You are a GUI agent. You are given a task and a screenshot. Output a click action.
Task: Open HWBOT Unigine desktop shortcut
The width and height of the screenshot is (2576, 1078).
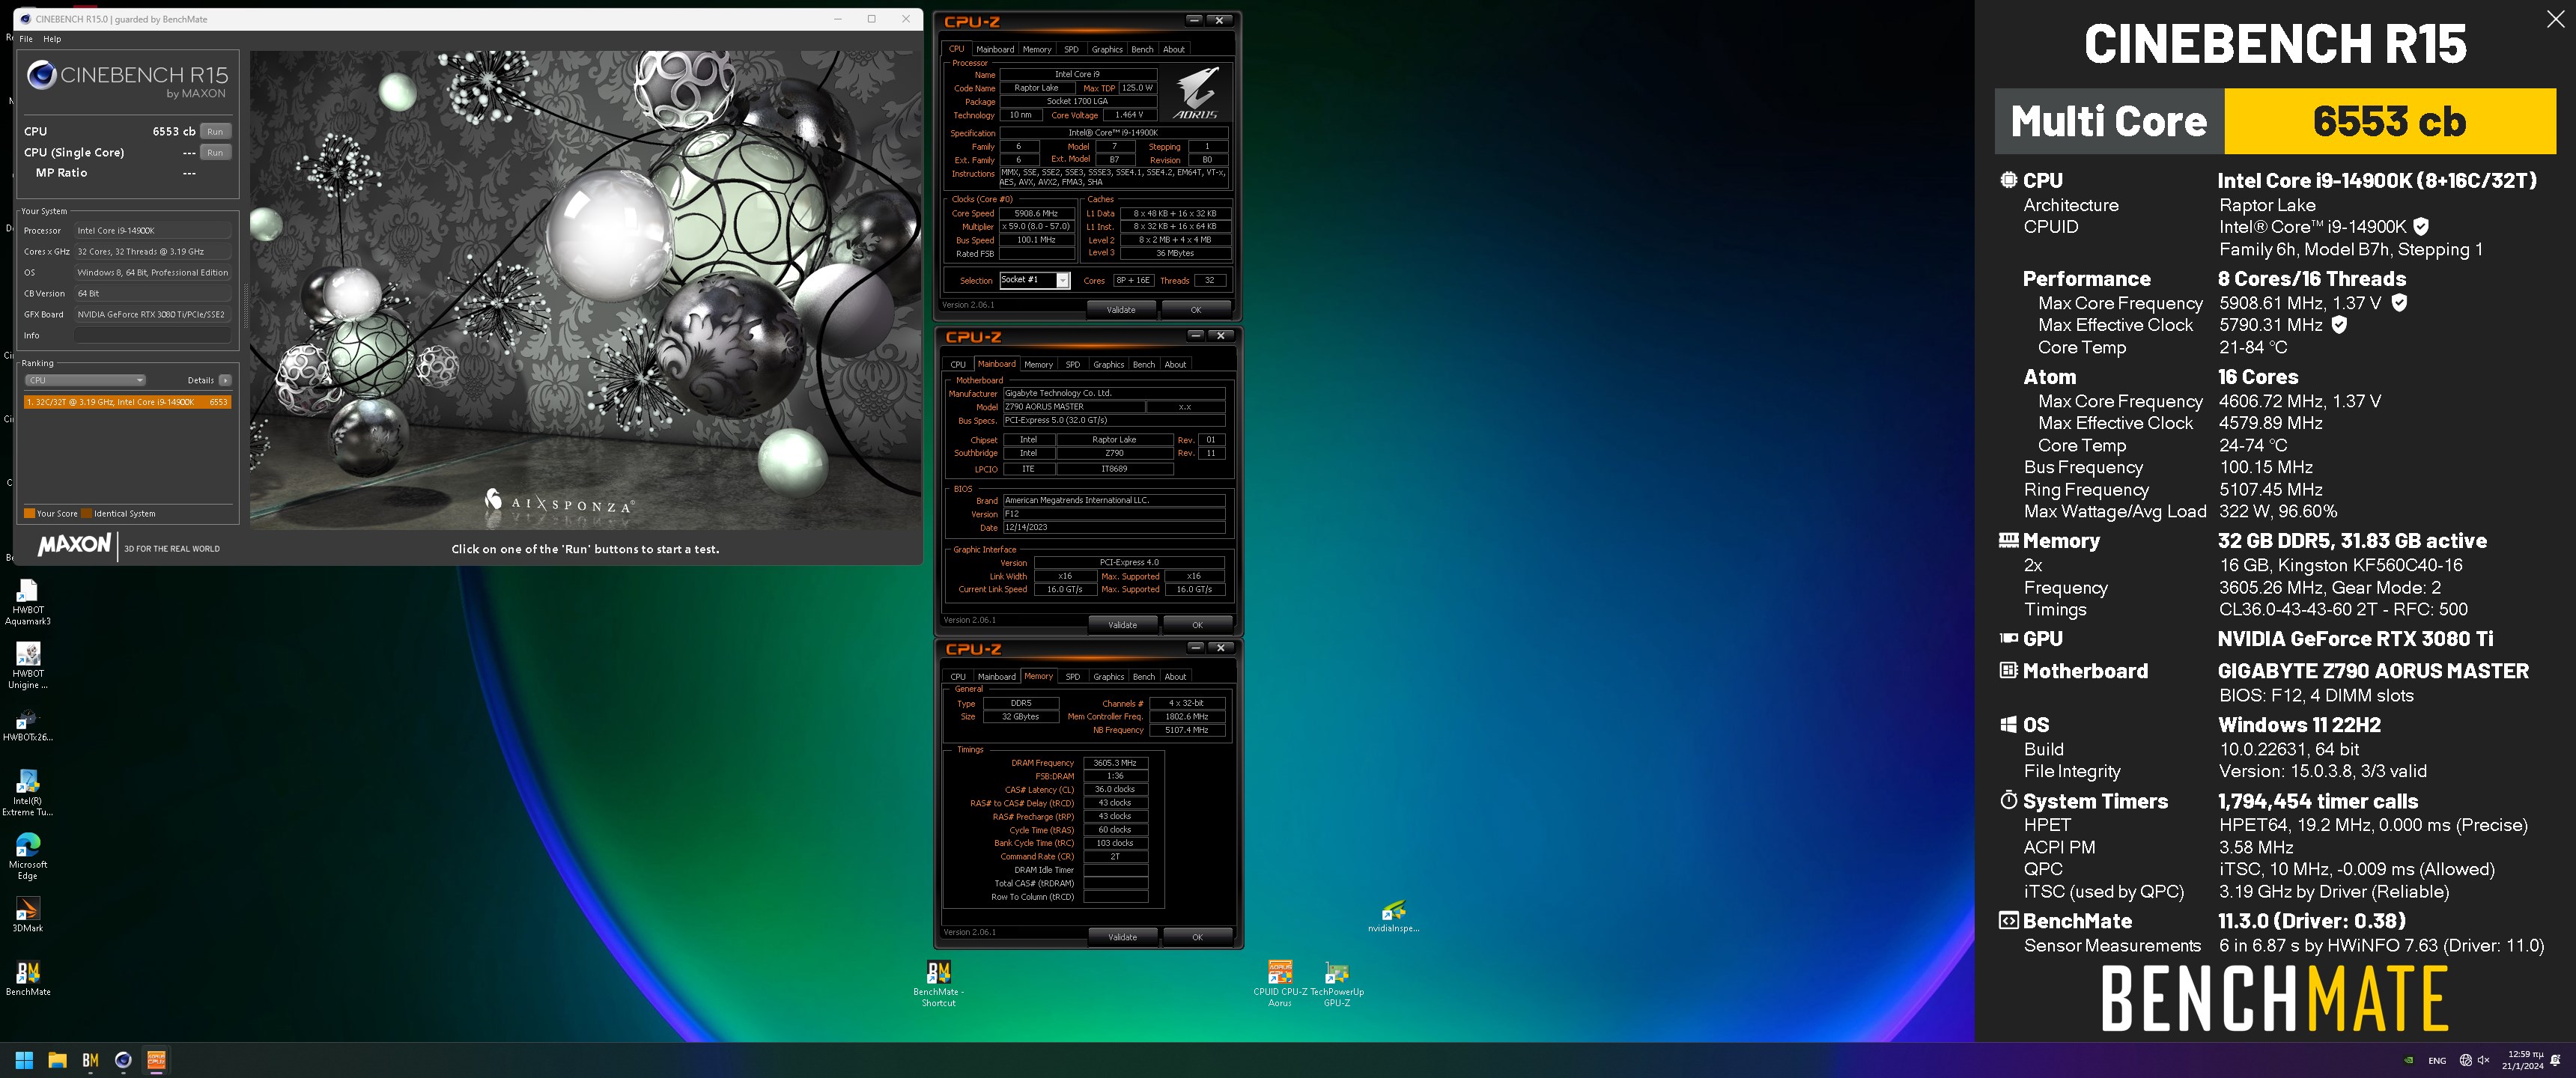[28, 666]
